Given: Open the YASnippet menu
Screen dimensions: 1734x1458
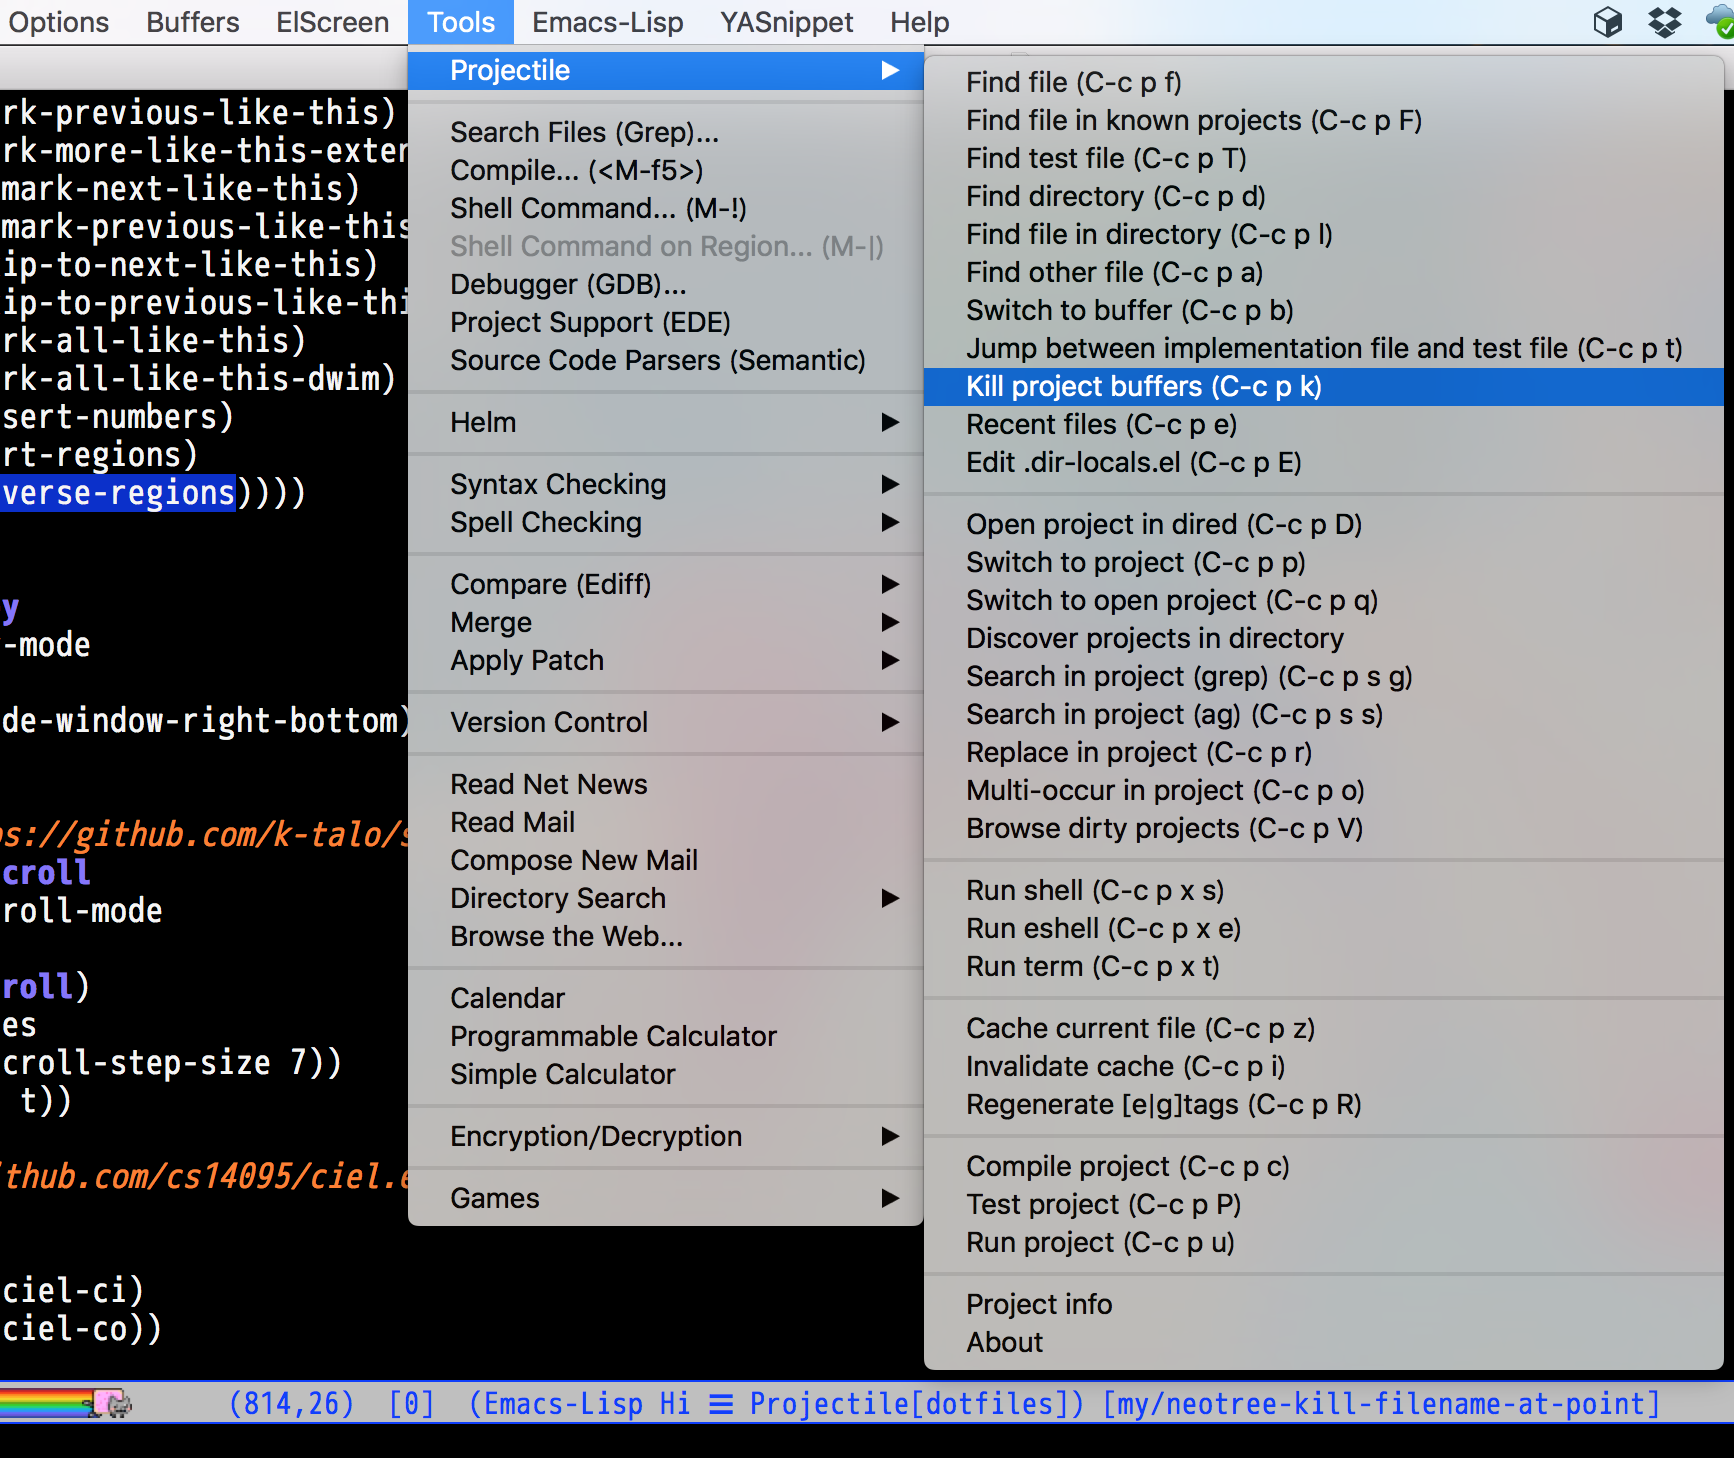Looking at the screenshot, I should tap(787, 22).
